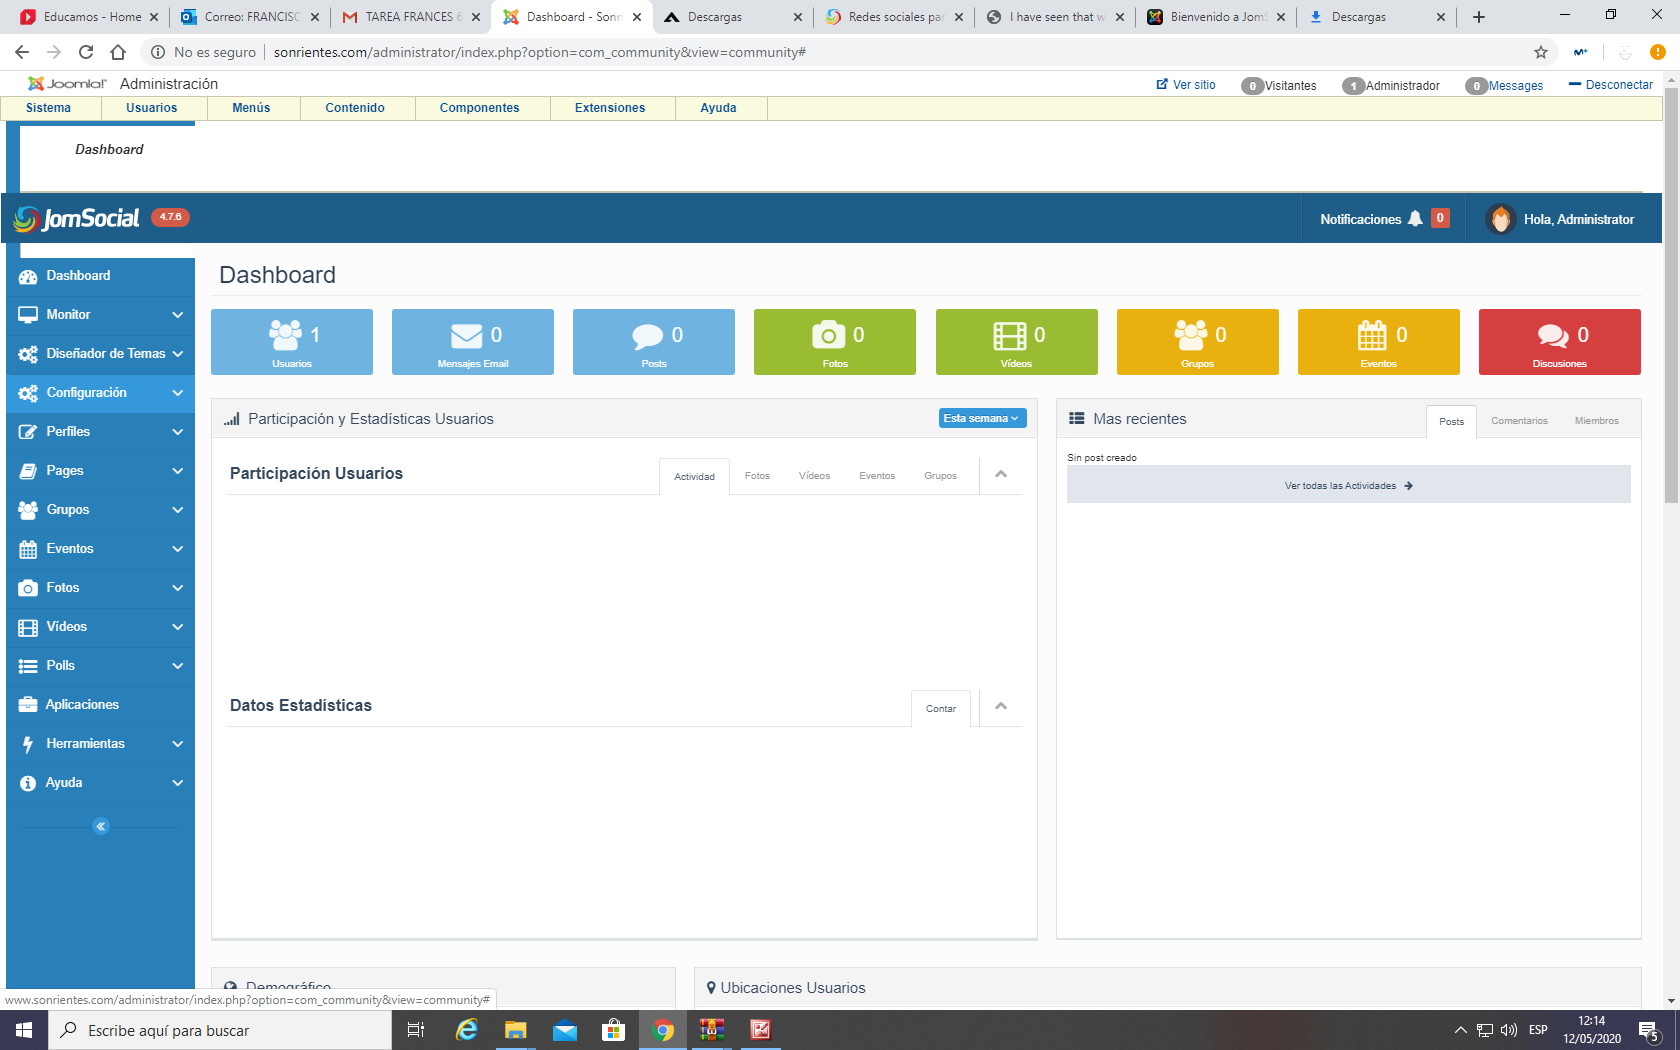Viewport: 1680px width, 1050px height.
Task: Click the Usuarios stat tile icon
Action: pos(286,335)
